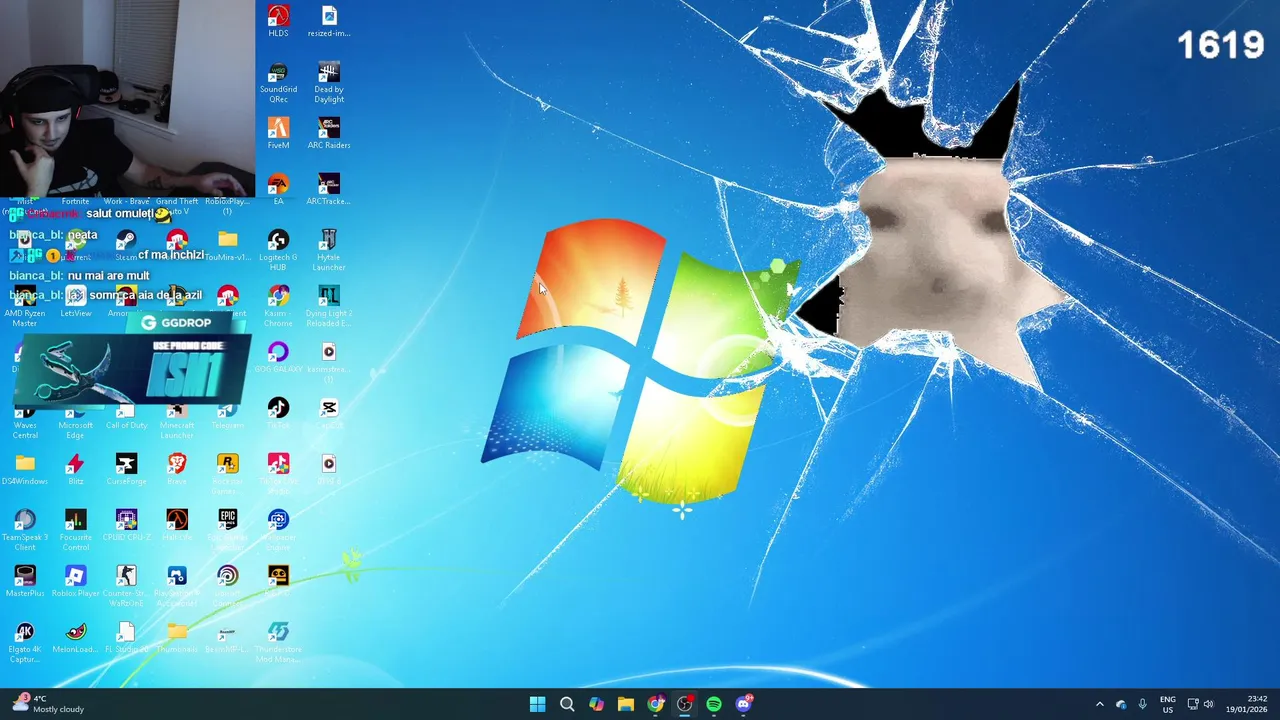Show hidden system tray icons
Viewport: 1280px width, 720px height.
1100,704
